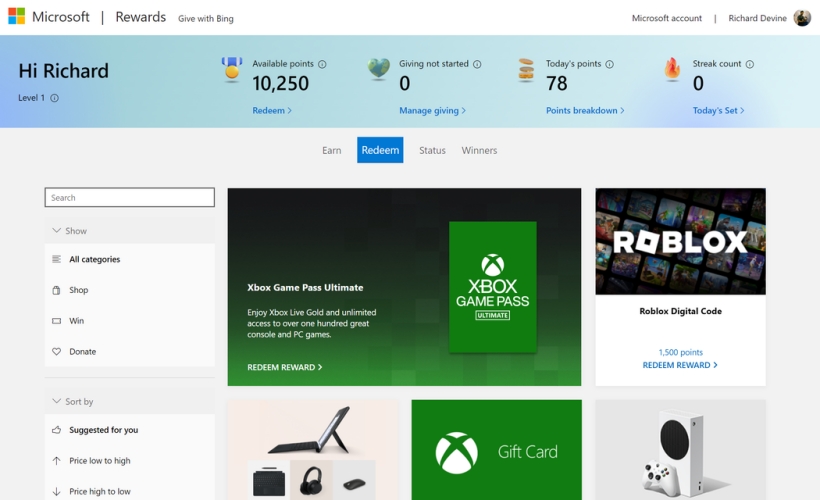Click the 1,500 points price text
The height and width of the screenshot is (500, 820).
[x=680, y=352]
